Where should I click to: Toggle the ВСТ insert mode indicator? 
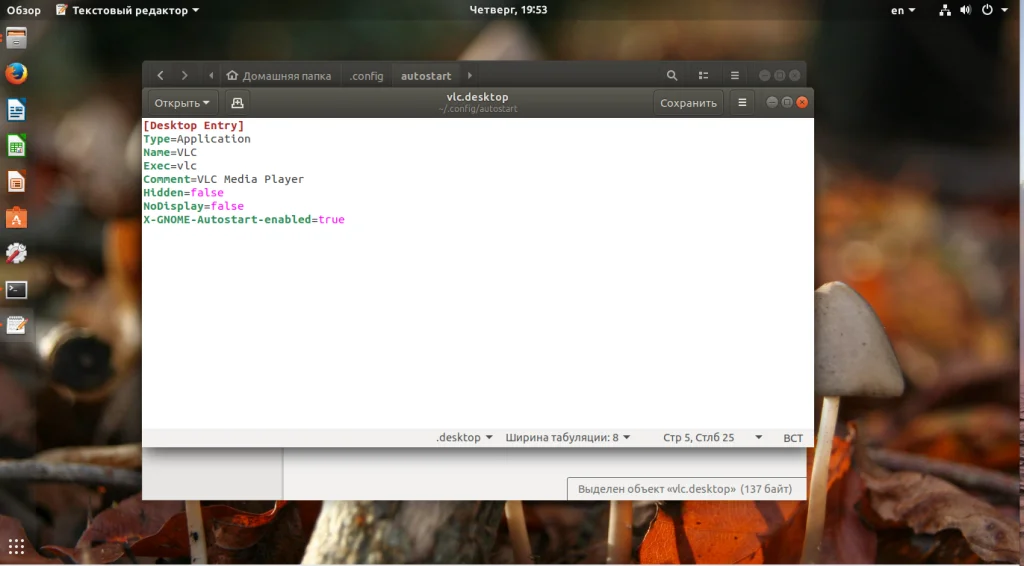793,437
